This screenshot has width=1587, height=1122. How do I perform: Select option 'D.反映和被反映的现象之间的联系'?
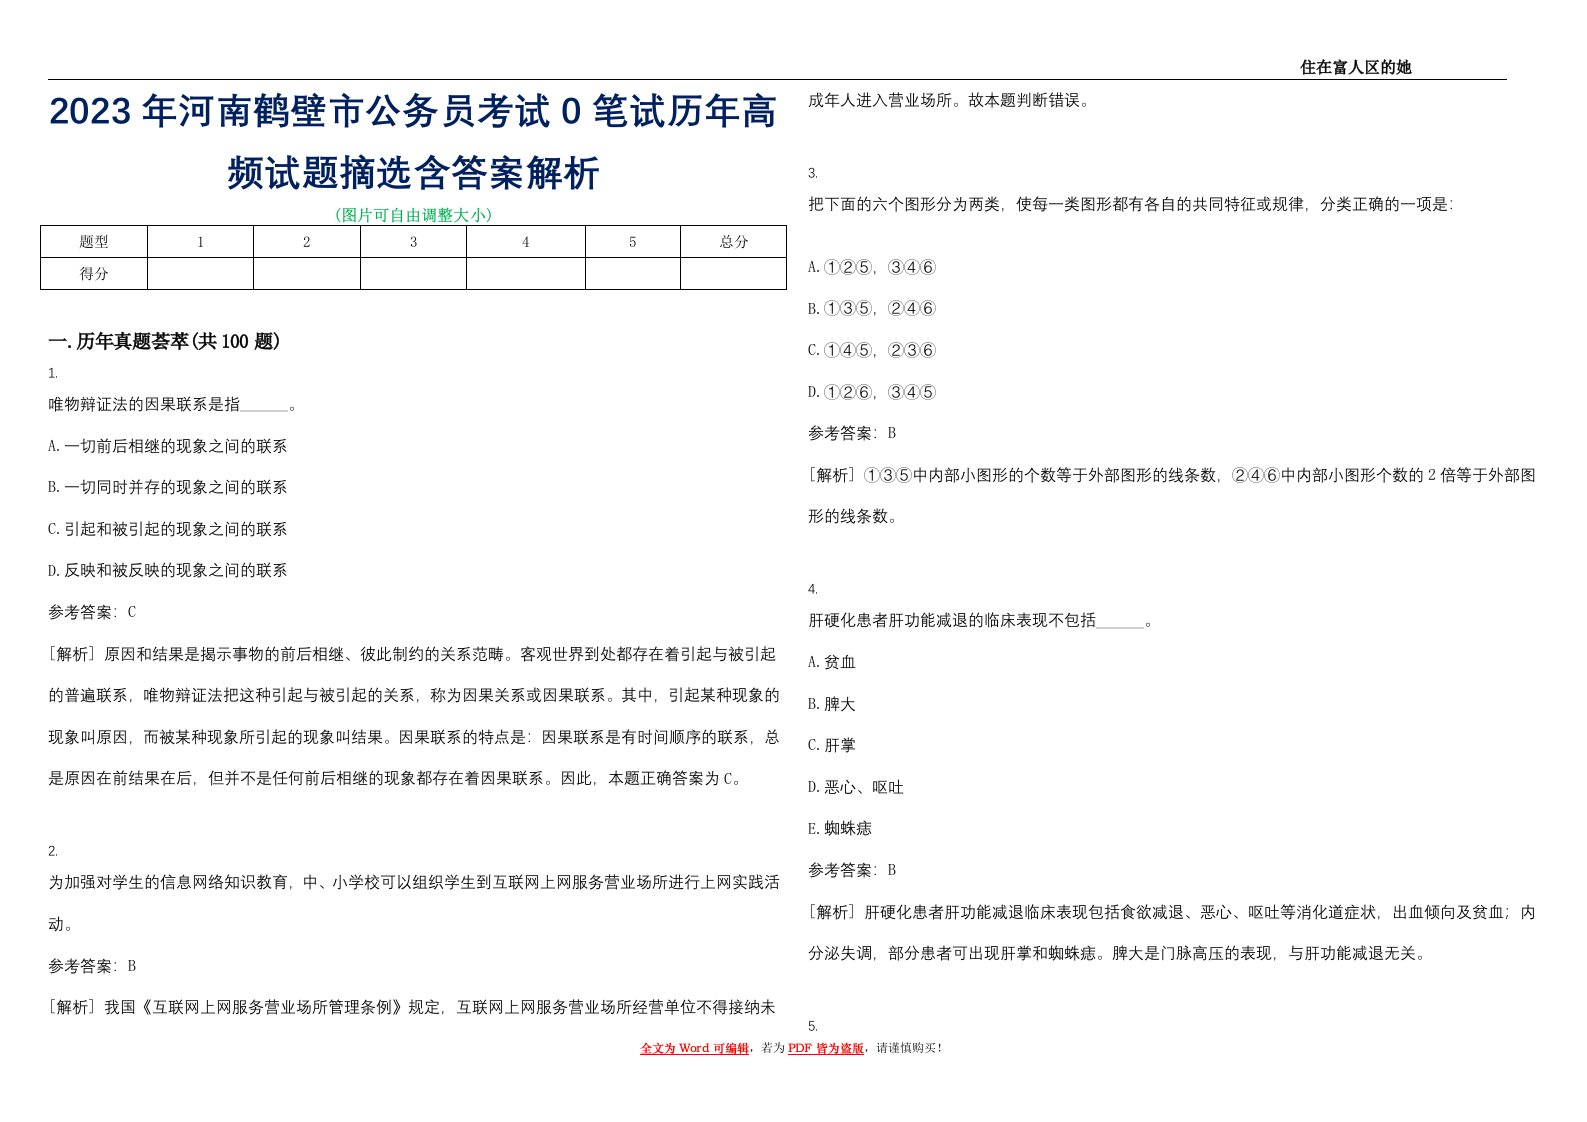(168, 570)
